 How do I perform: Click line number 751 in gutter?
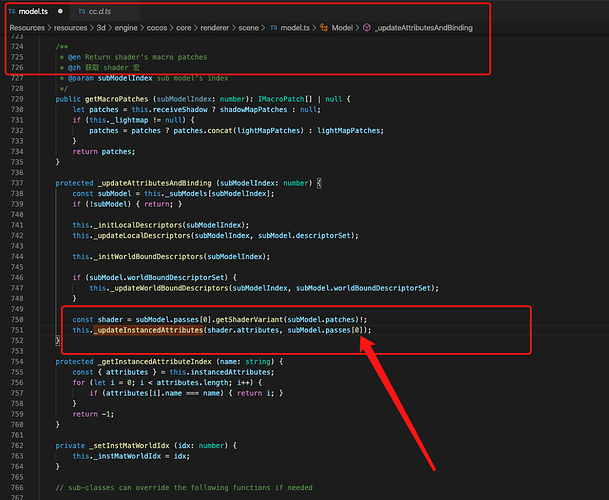point(17,330)
